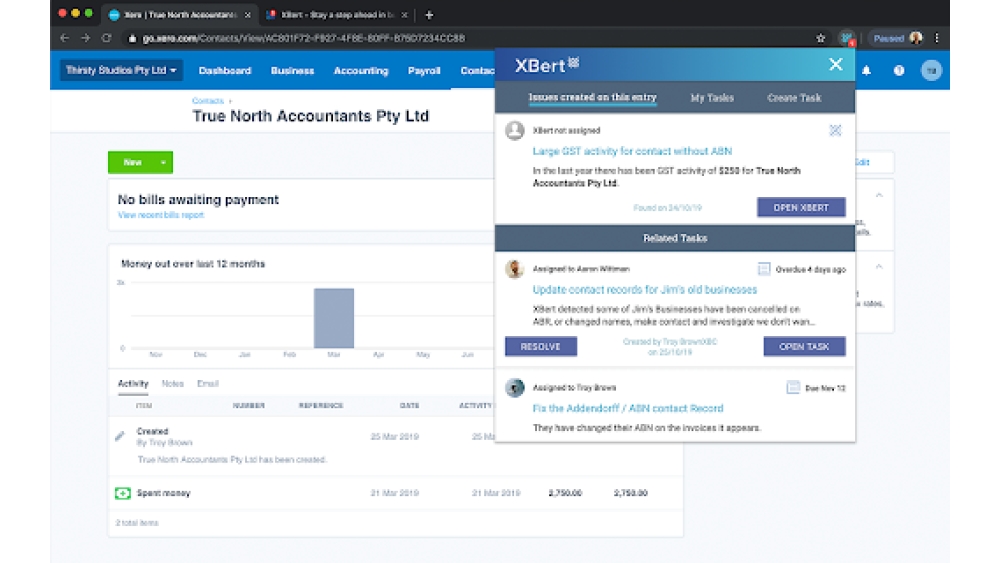Open Payroll menu
Screen dimensions: 1000x563
click(x=424, y=71)
